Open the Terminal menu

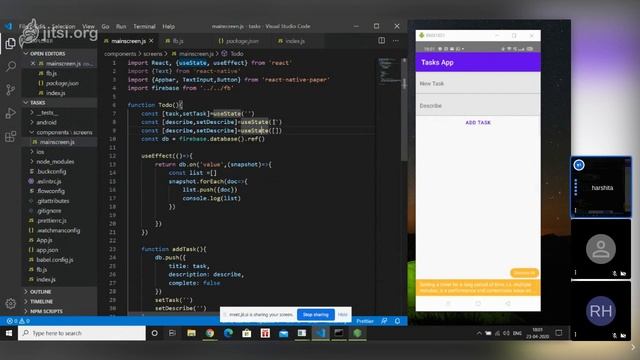[144, 26]
